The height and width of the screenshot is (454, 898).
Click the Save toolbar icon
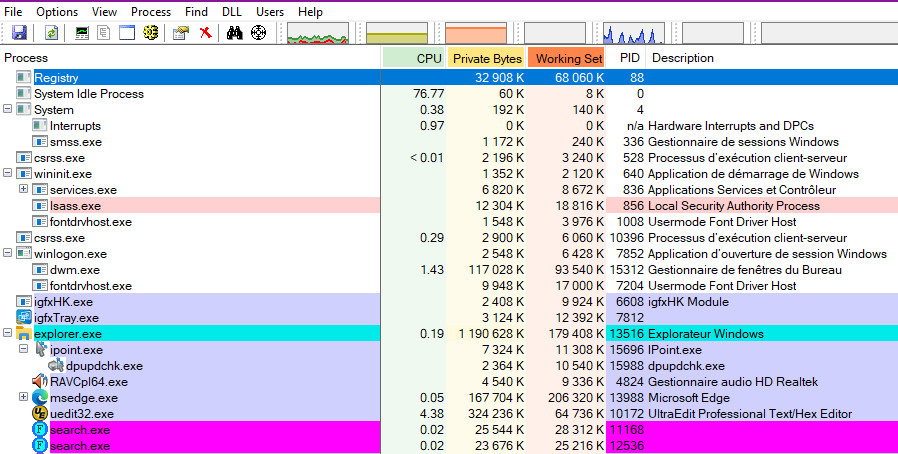(x=19, y=33)
